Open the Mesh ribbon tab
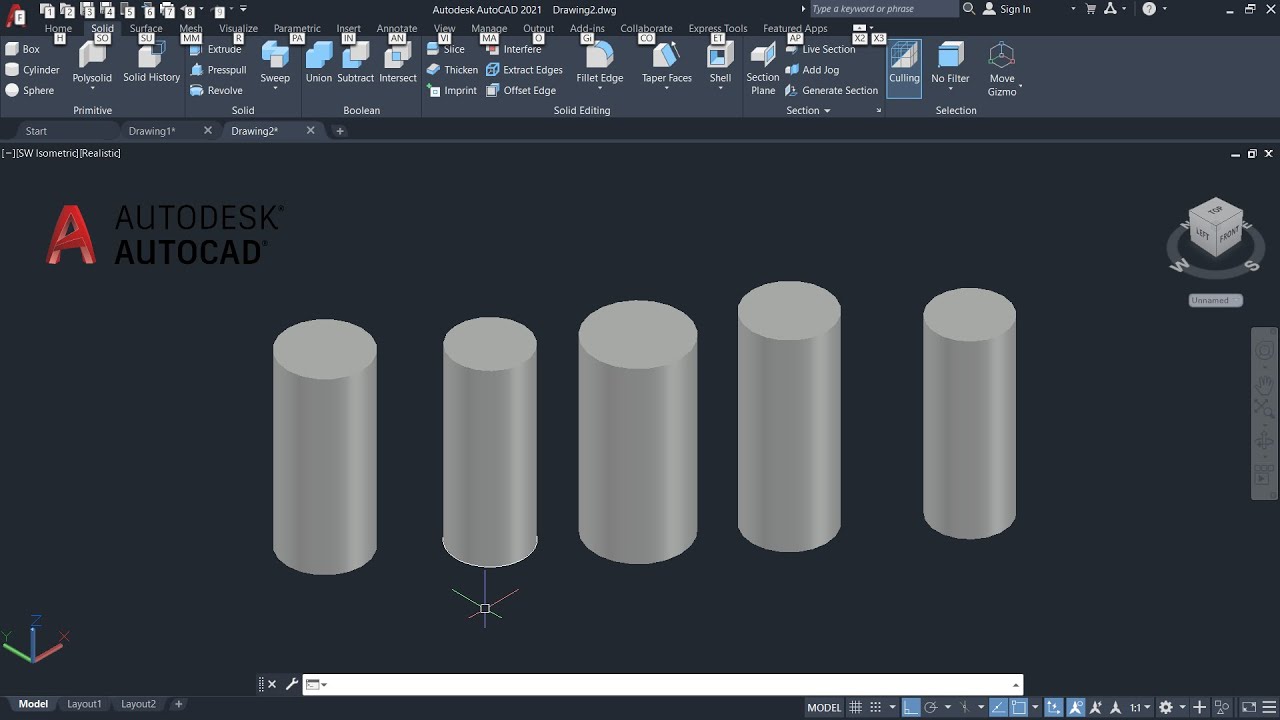 (x=191, y=28)
